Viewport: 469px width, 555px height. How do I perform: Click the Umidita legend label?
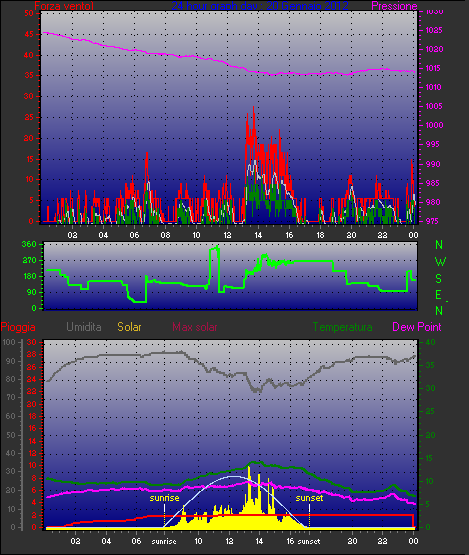(x=84, y=327)
